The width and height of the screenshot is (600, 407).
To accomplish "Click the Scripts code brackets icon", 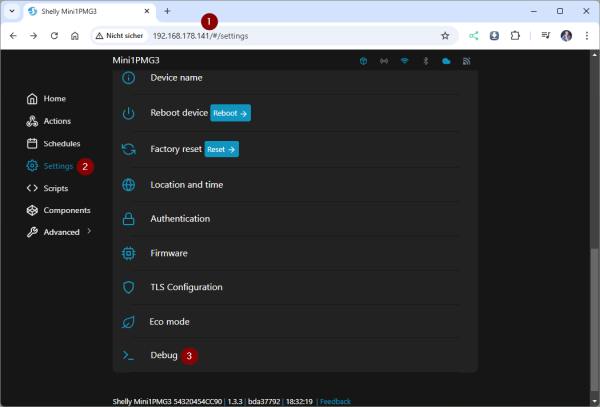I will tap(32, 188).
